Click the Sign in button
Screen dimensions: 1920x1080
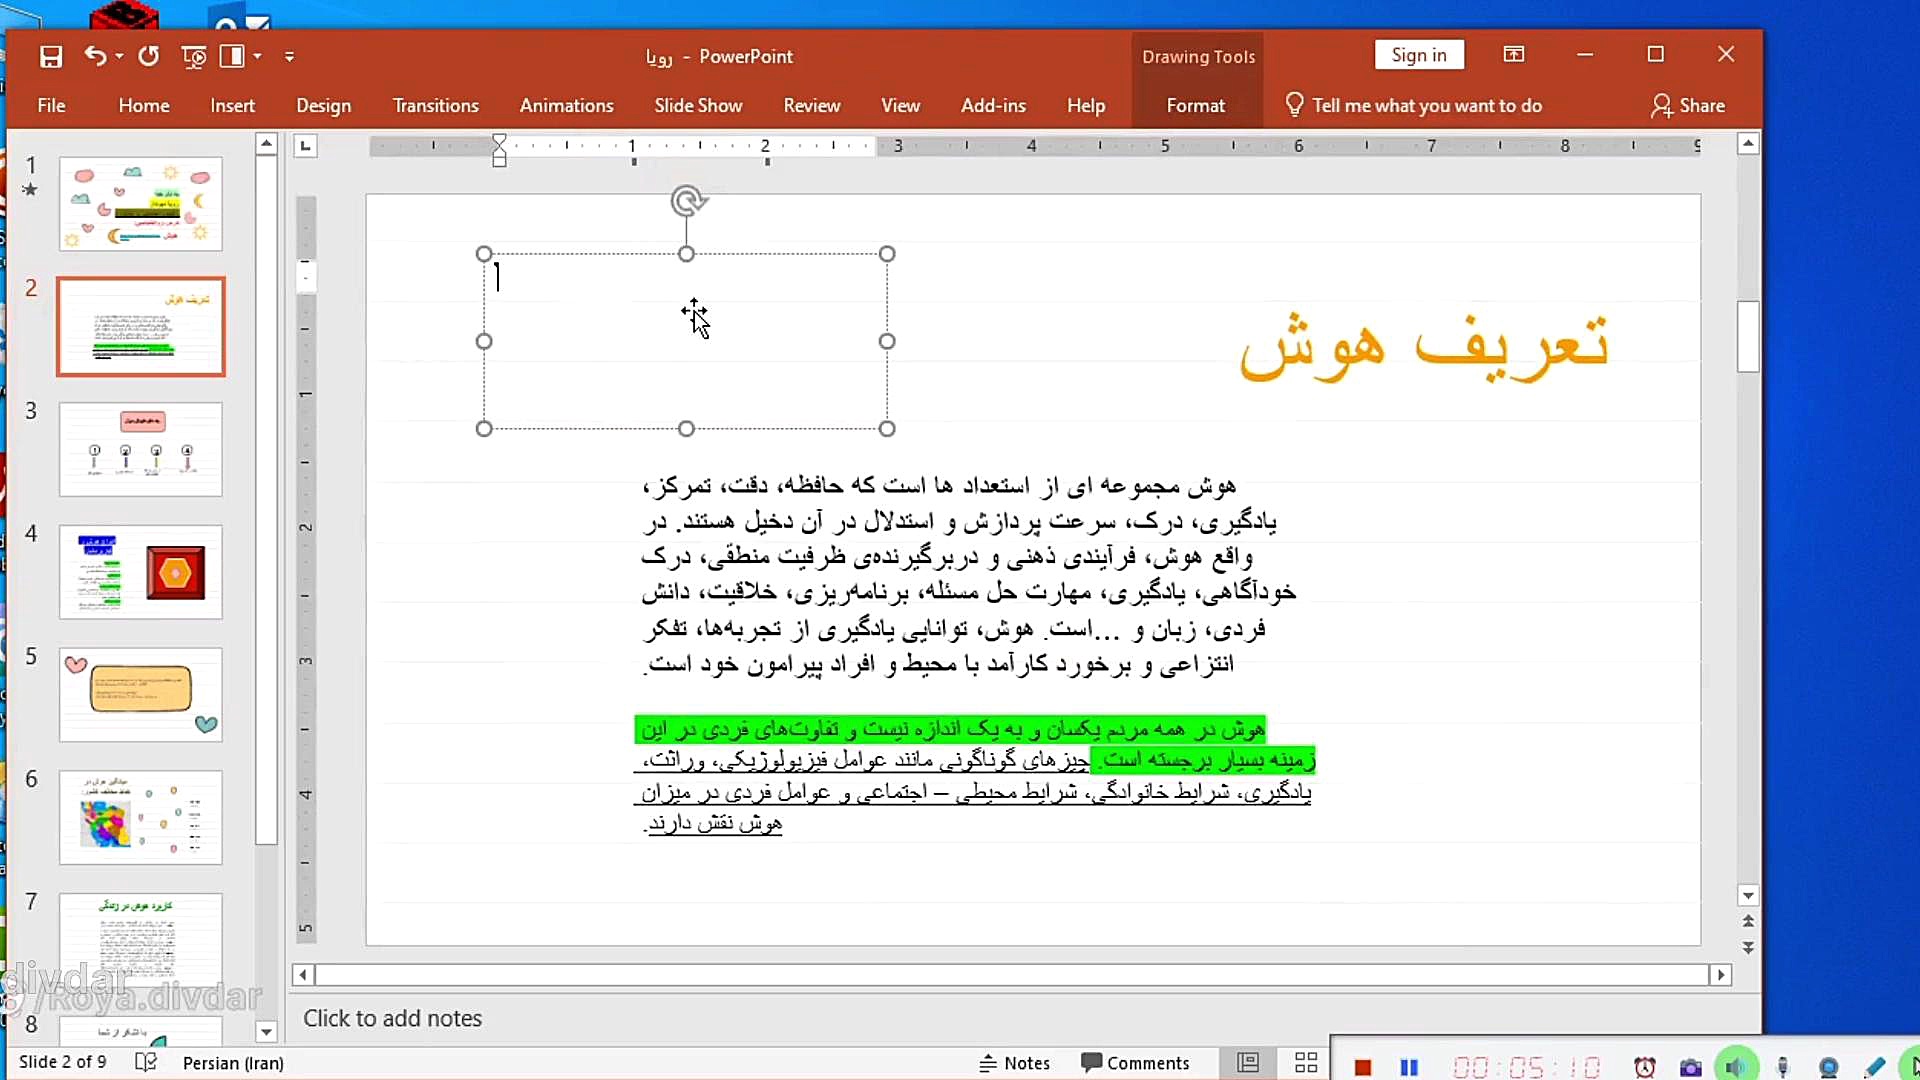[x=1419, y=55]
